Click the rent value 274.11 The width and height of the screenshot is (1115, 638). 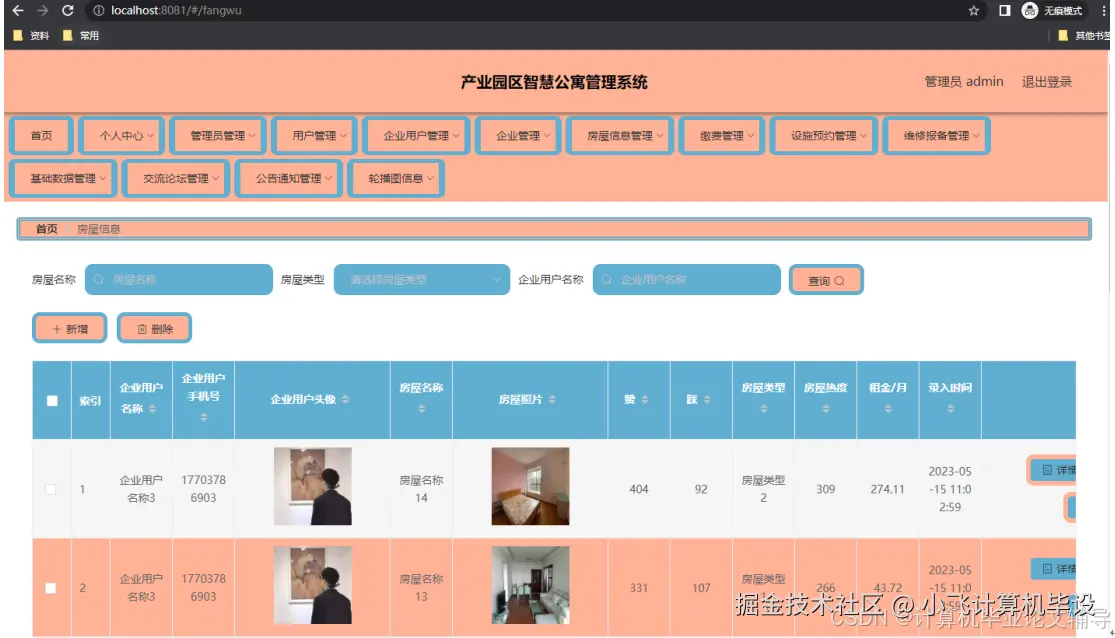[887, 489]
